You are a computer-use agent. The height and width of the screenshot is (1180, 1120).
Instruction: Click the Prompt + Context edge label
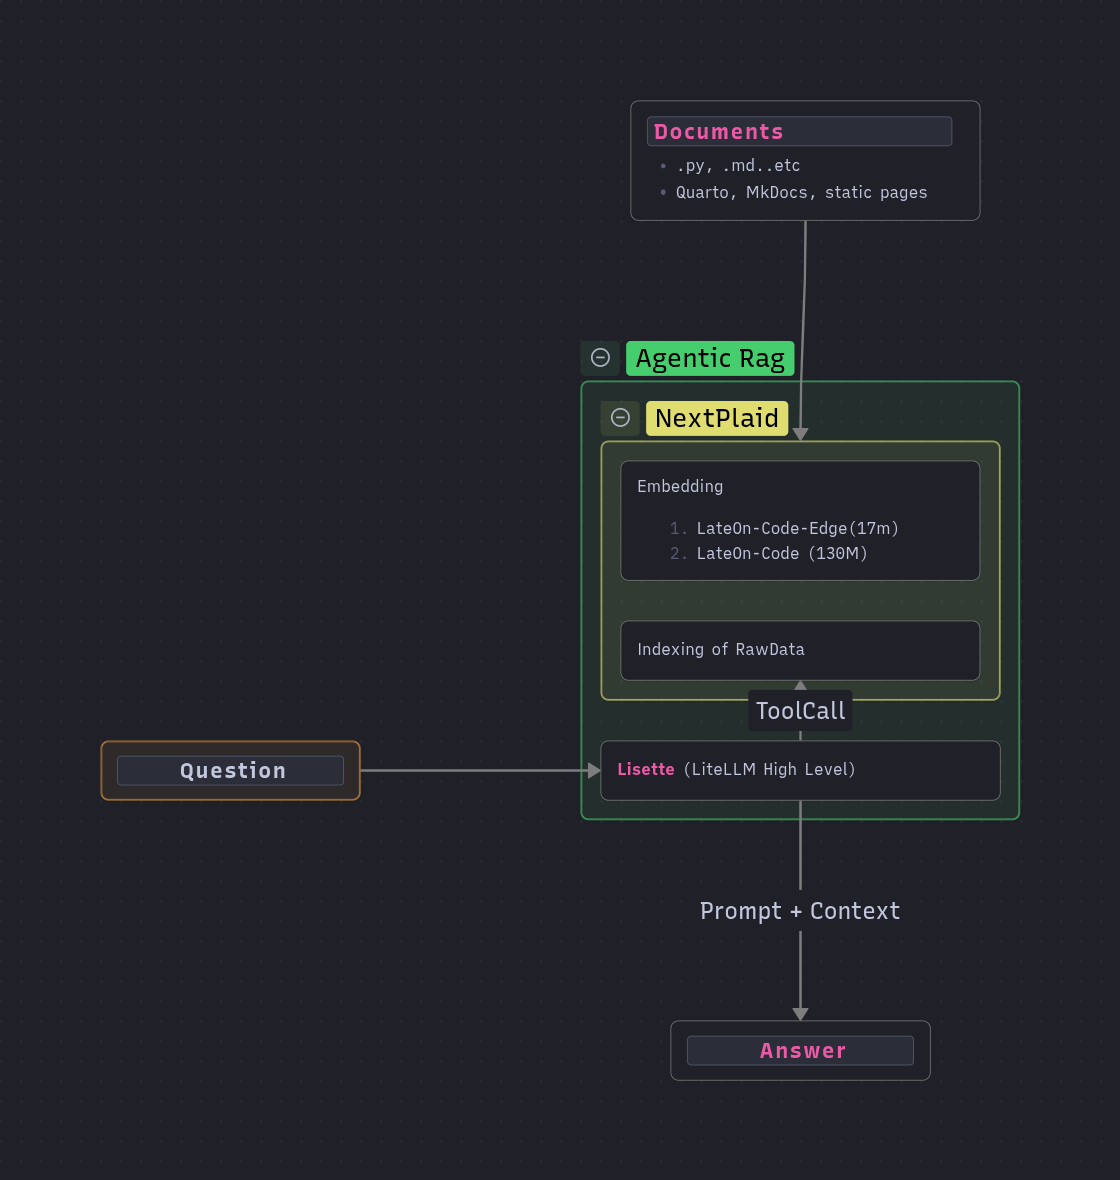[x=800, y=911]
